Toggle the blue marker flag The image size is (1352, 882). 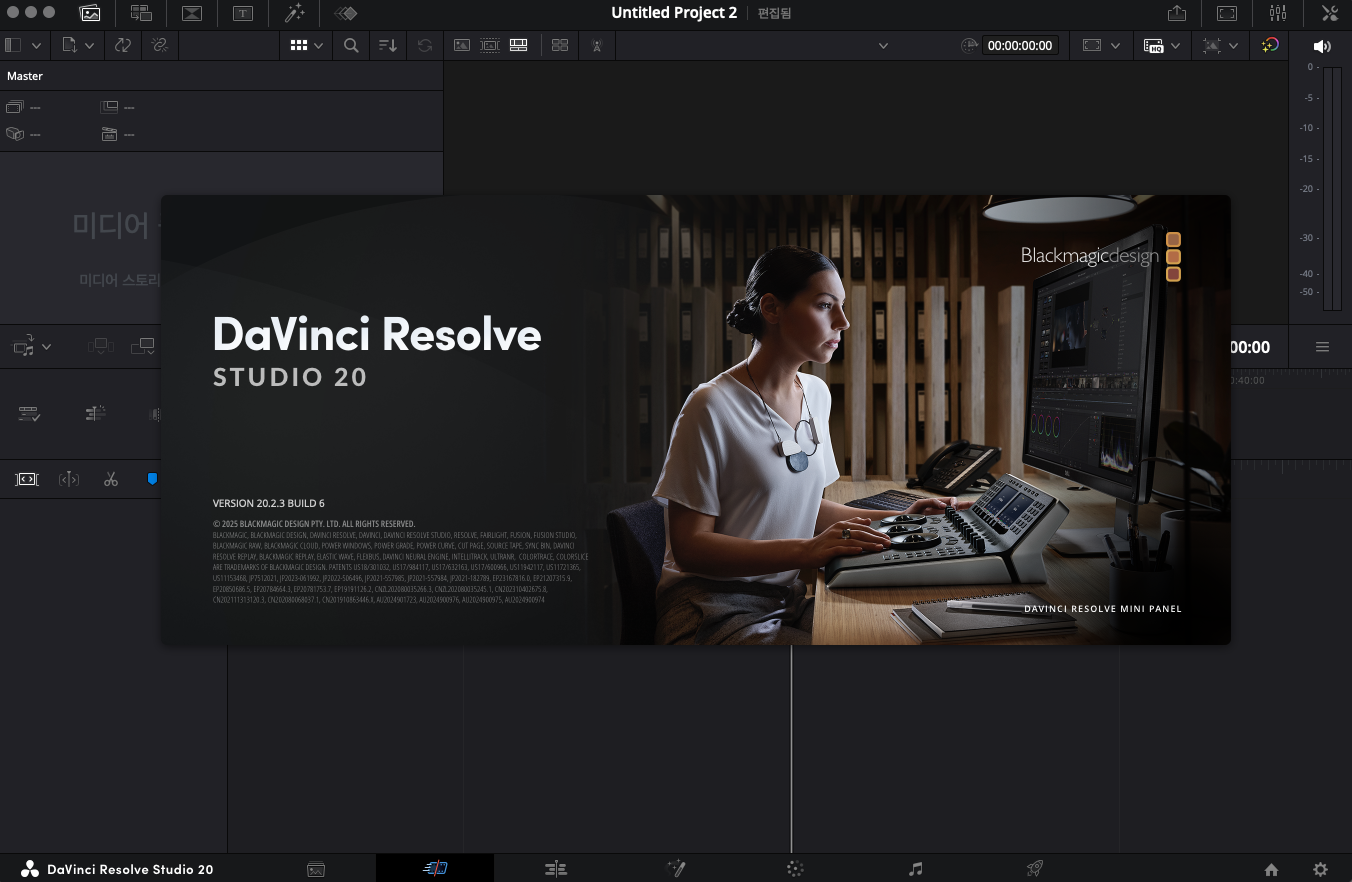152,479
